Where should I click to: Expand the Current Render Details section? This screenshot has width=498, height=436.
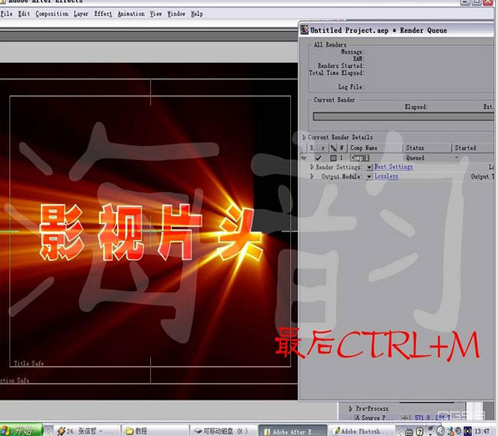[304, 137]
